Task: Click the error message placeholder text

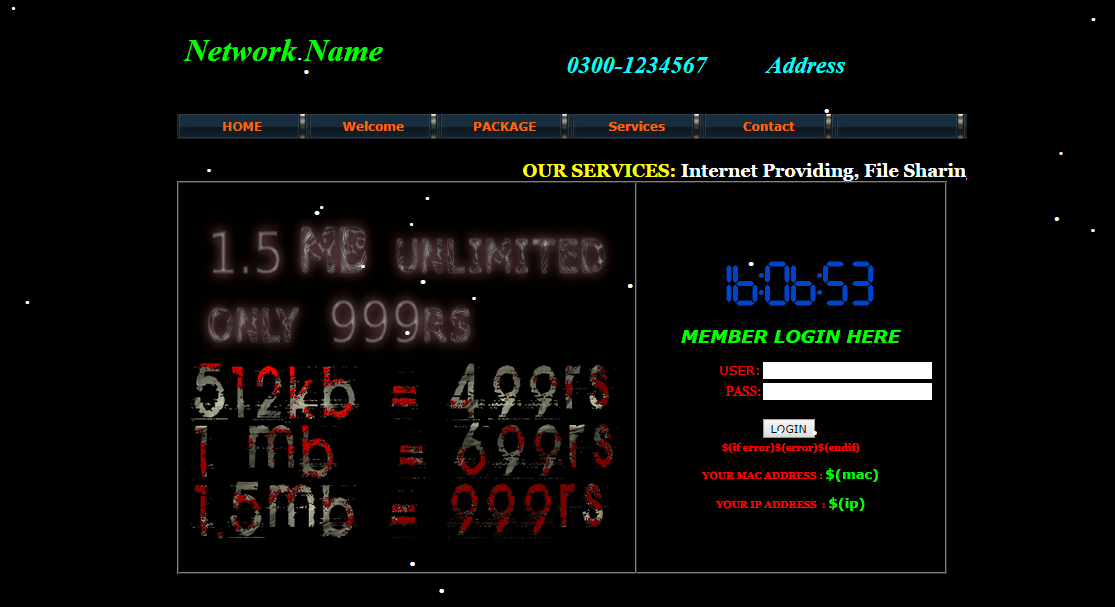Action: [x=789, y=447]
